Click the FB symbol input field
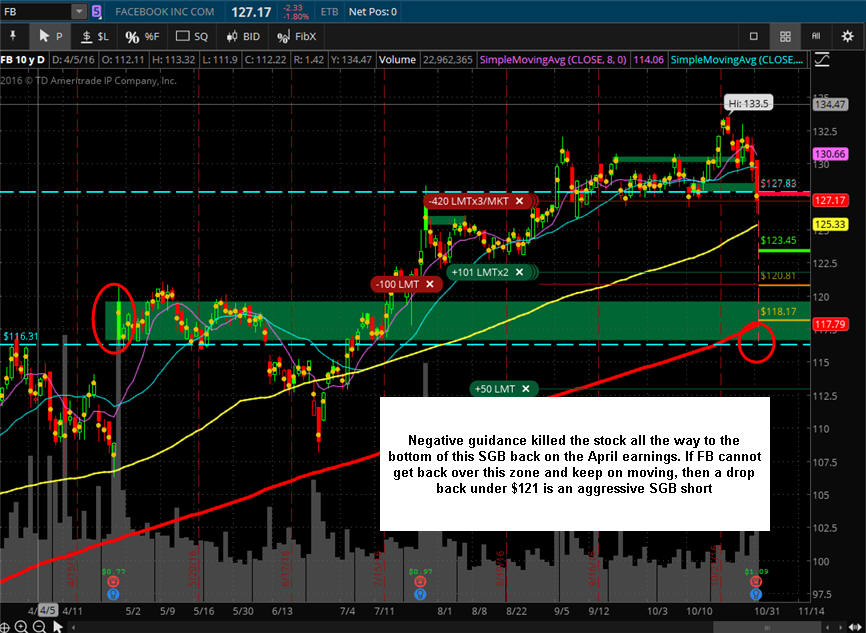 (x=36, y=11)
